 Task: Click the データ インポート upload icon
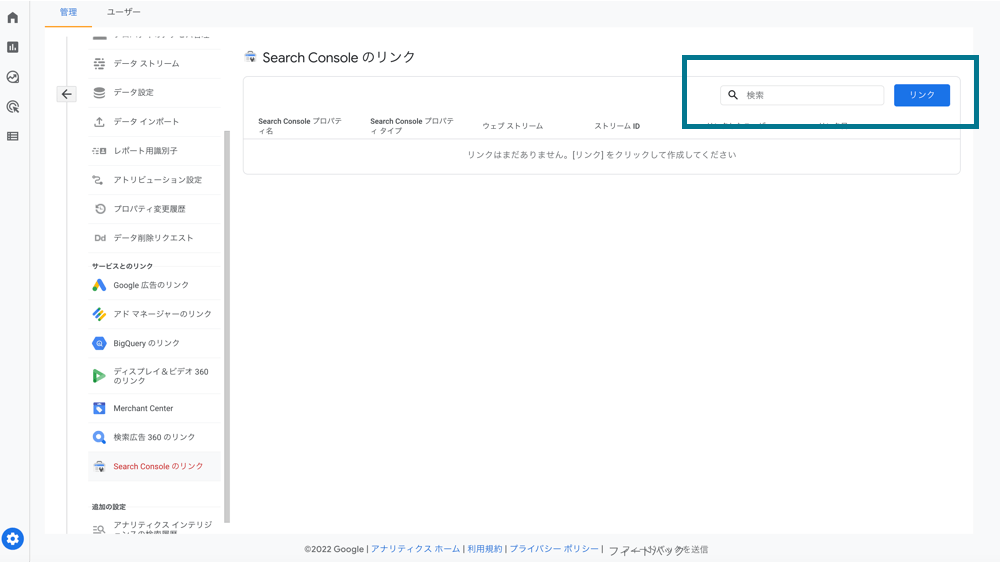(x=99, y=121)
